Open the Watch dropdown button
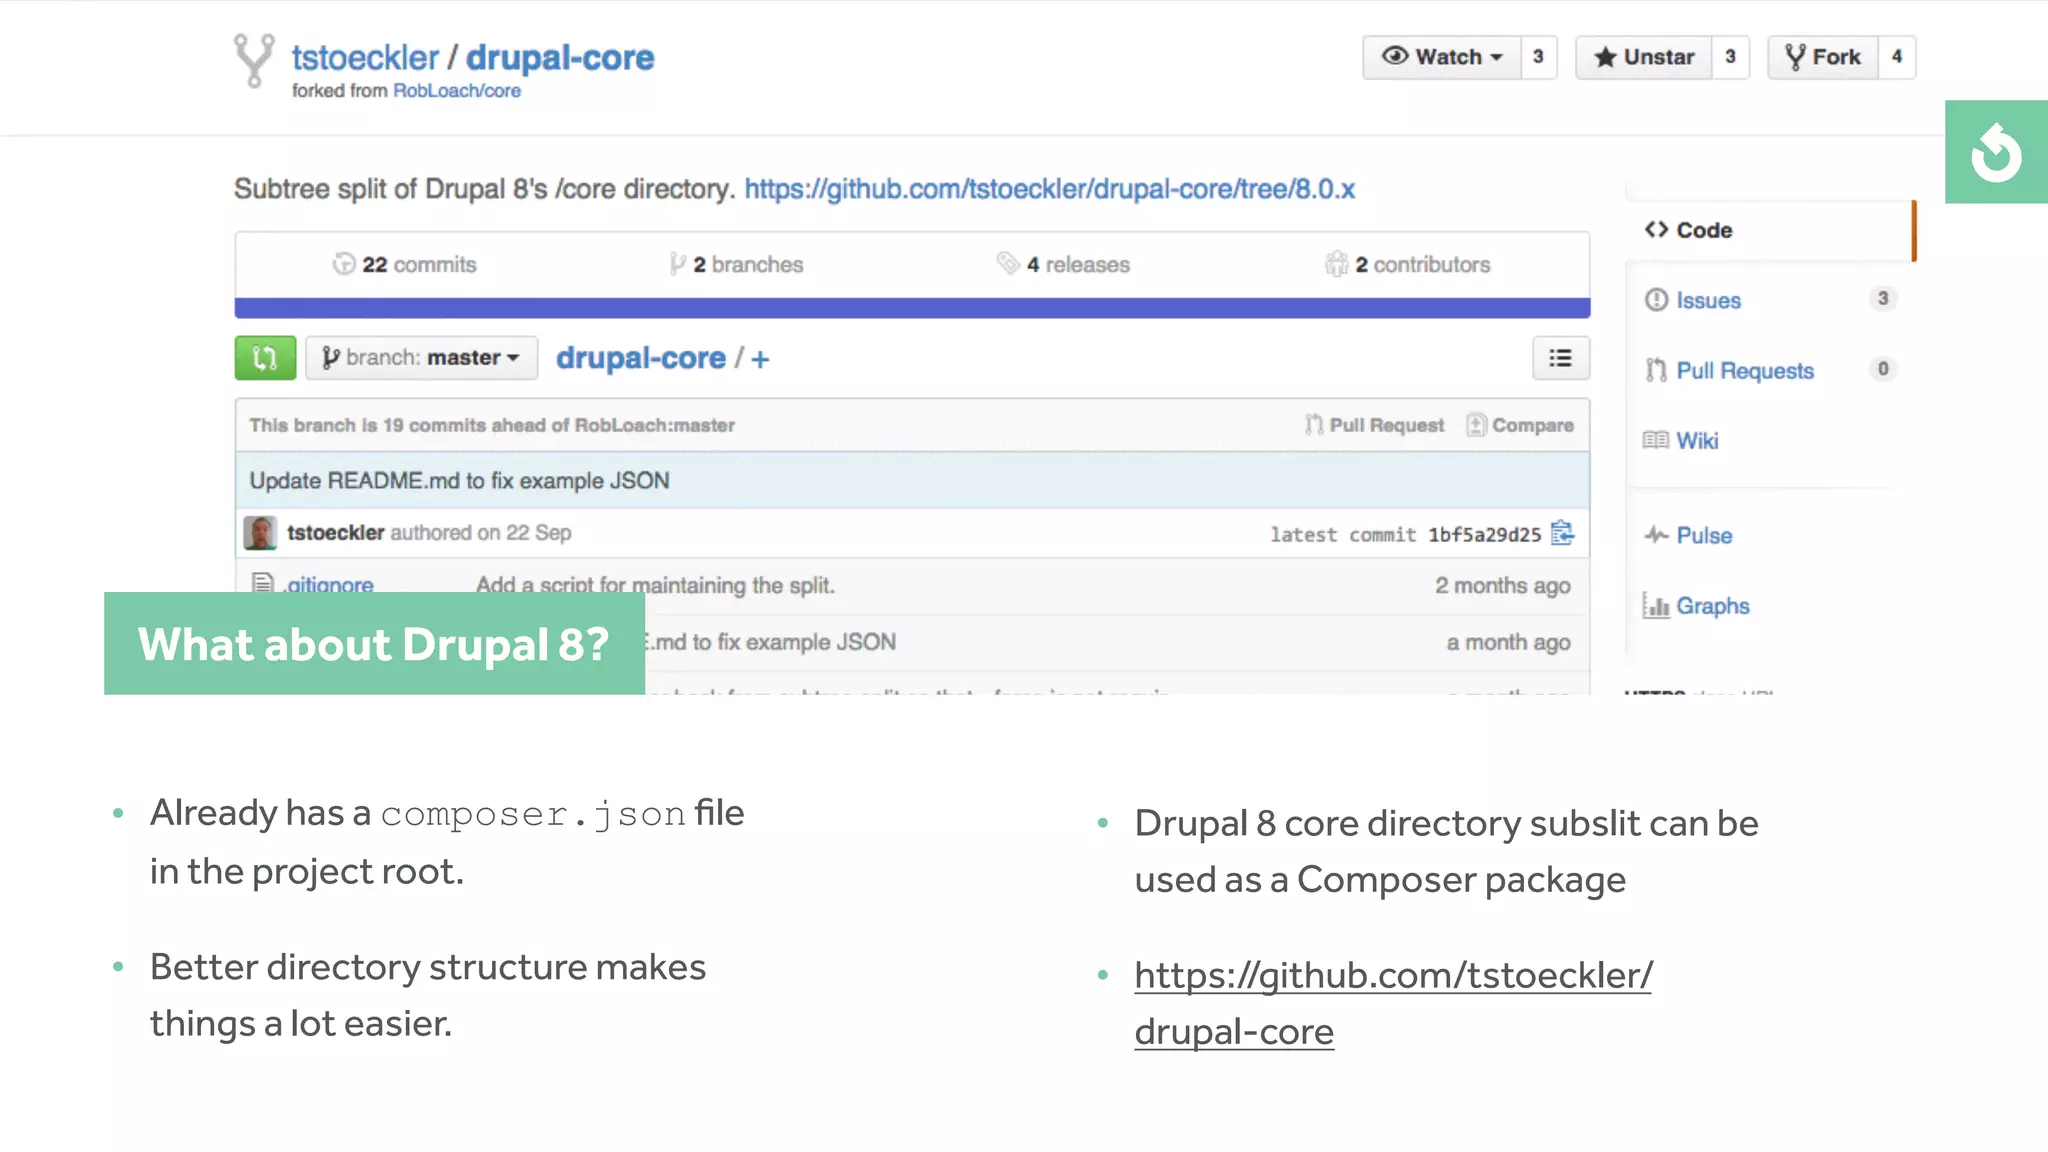Image resolution: width=2048 pixels, height=1152 pixels. (1442, 57)
